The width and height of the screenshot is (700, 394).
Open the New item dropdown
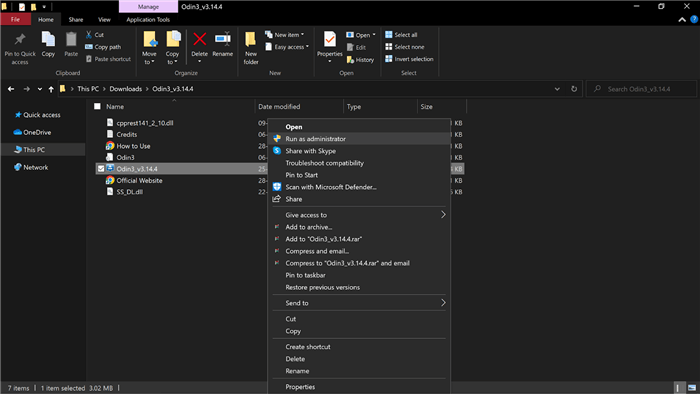284,34
